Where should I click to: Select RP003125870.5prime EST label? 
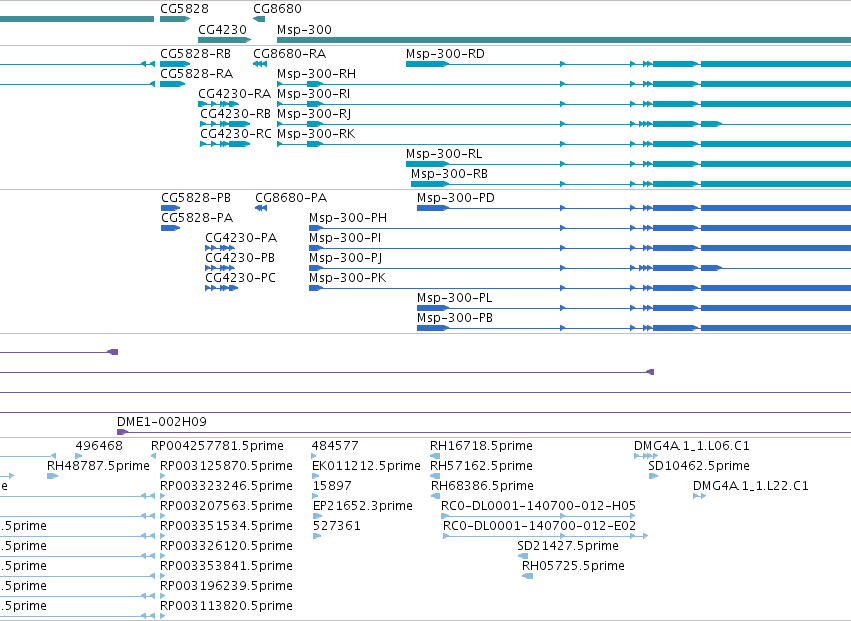[226, 466]
